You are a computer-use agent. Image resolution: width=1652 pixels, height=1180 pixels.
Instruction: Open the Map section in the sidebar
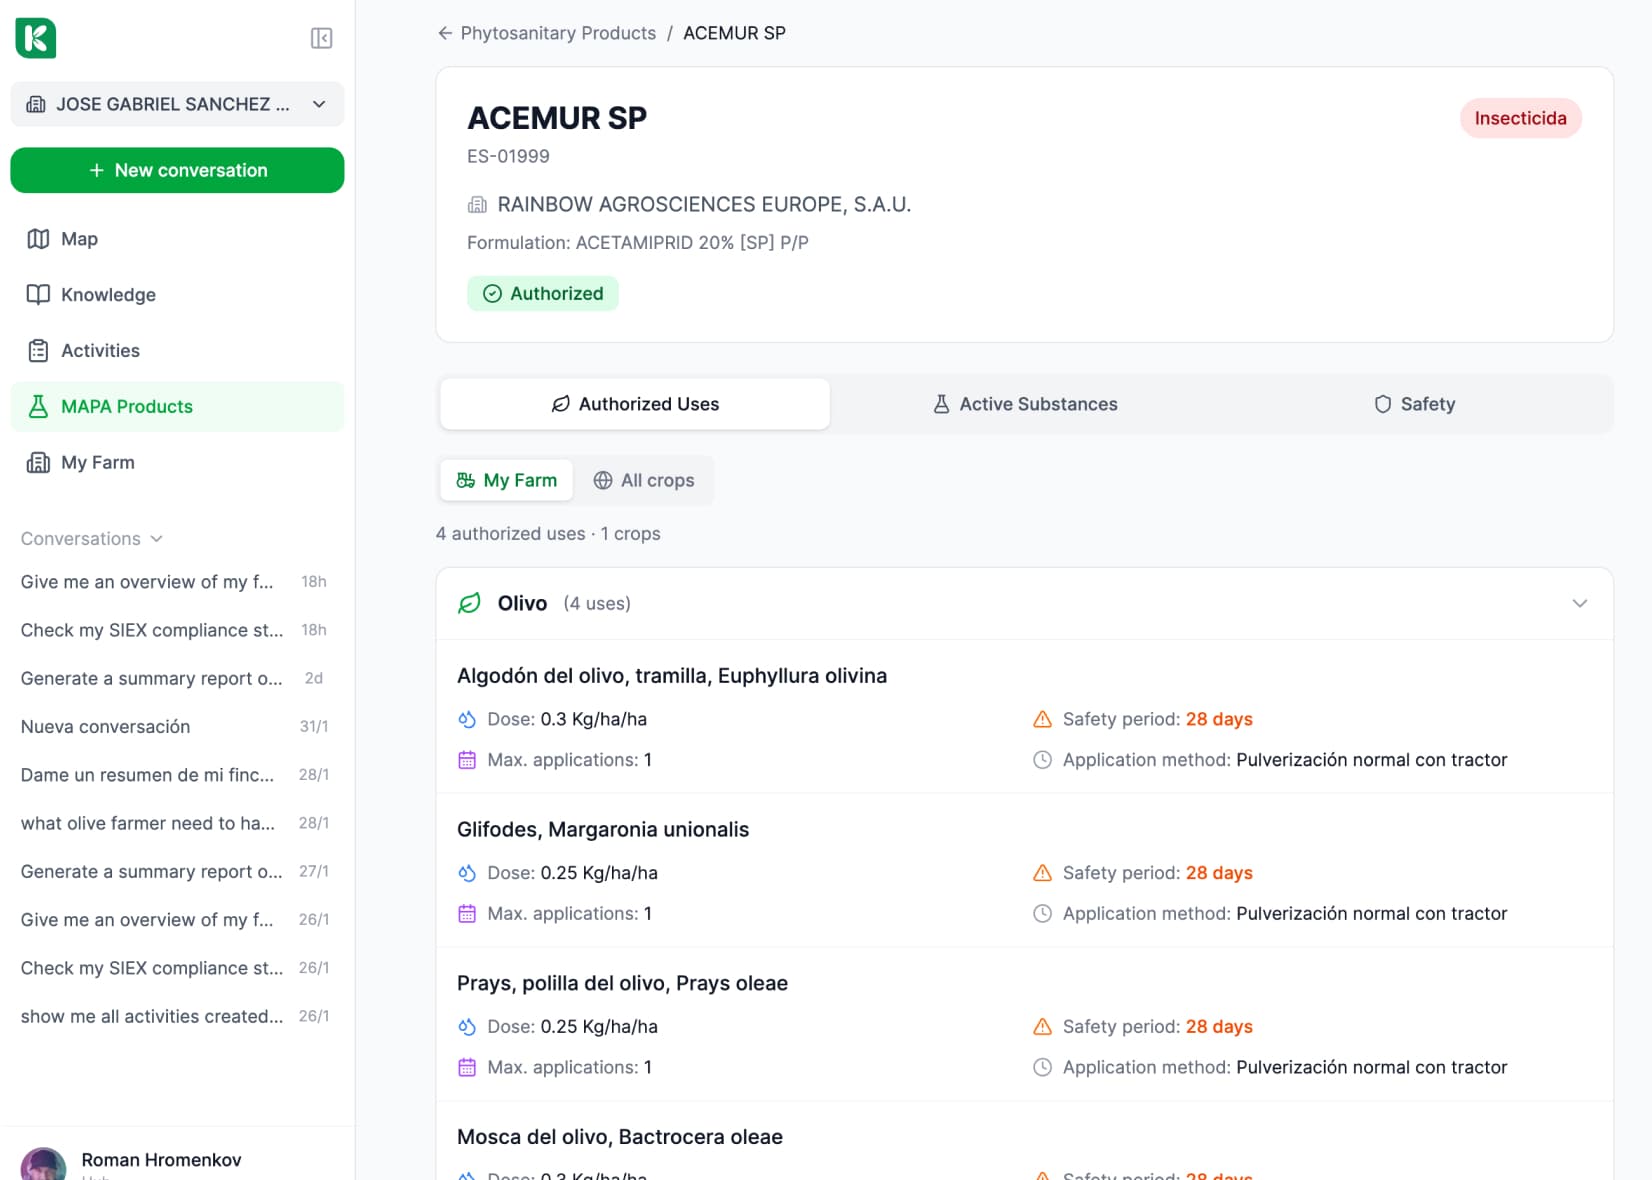(x=80, y=239)
